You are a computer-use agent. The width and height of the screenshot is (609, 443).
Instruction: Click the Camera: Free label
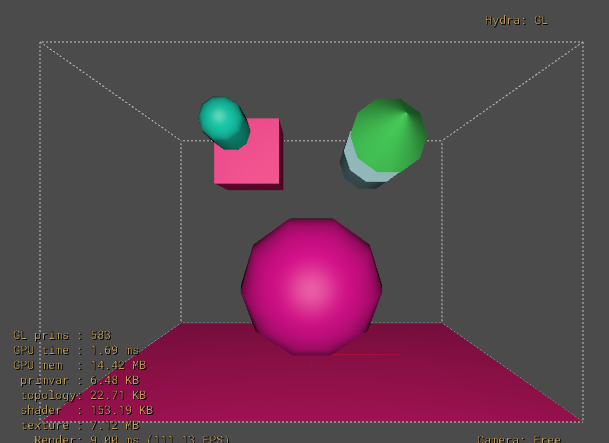click(518, 438)
